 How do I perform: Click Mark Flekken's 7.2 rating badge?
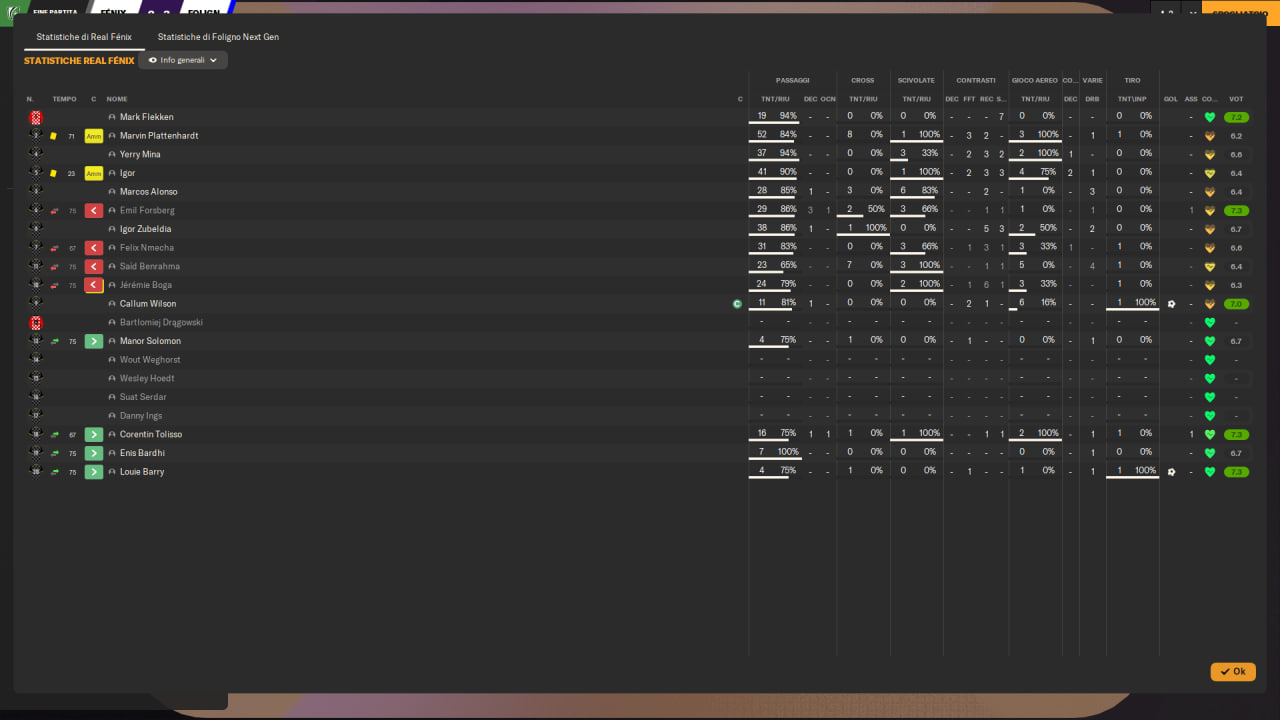coord(1236,117)
